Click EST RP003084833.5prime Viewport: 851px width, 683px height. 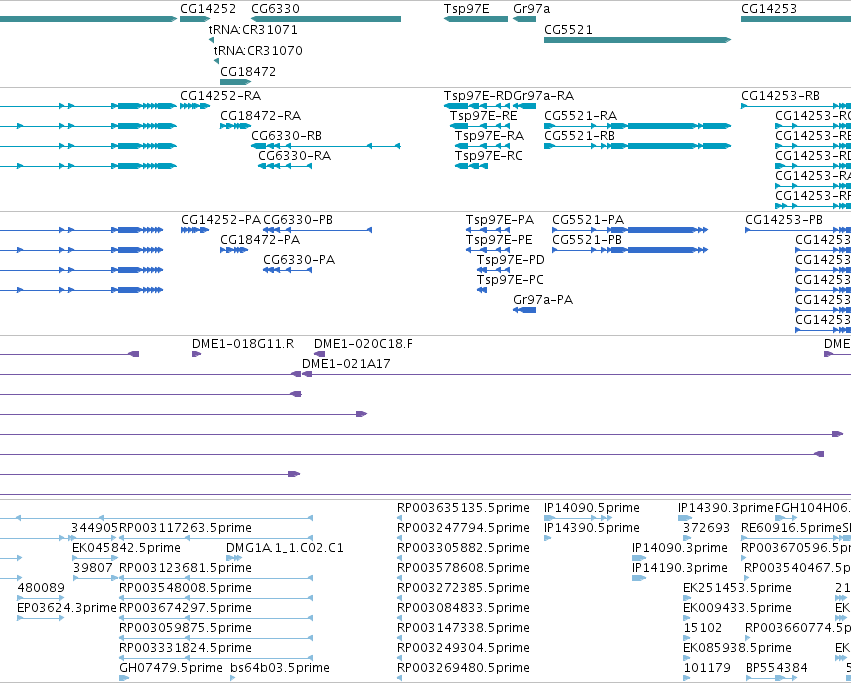click(463, 608)
